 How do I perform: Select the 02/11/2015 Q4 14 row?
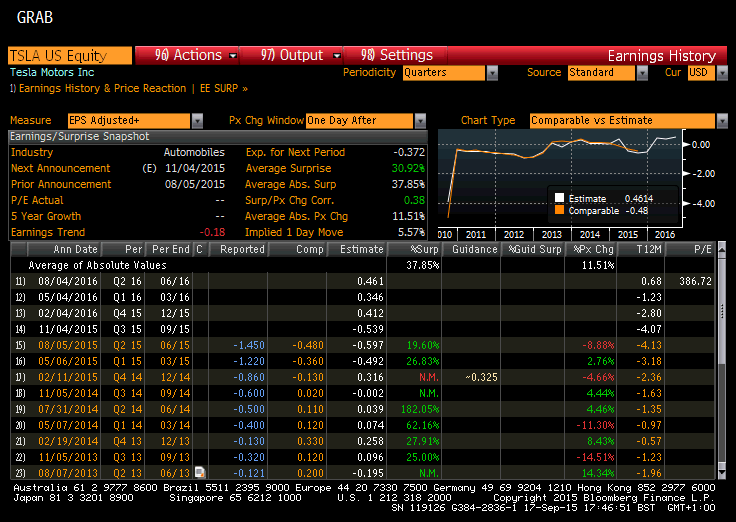(x=362, y=377)
